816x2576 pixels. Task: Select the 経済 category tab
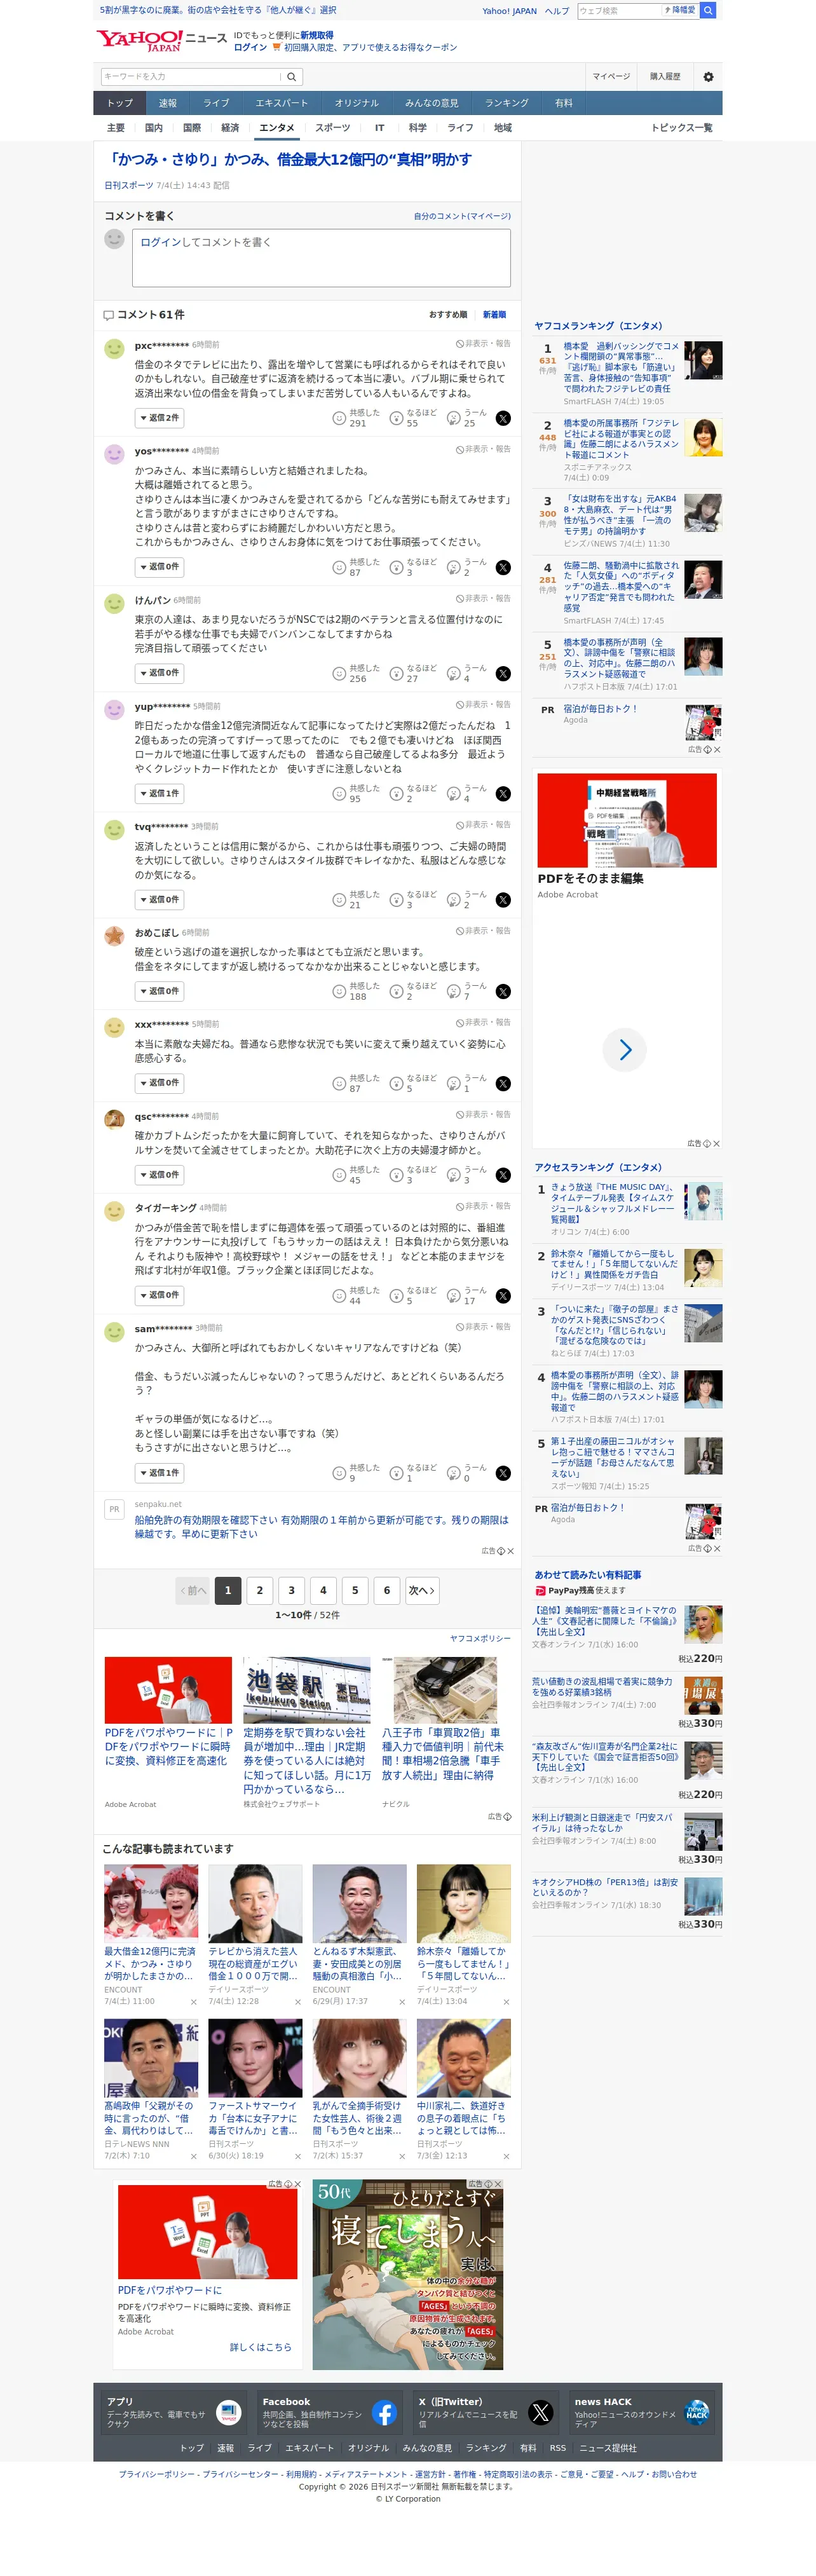tap(230, 128)
